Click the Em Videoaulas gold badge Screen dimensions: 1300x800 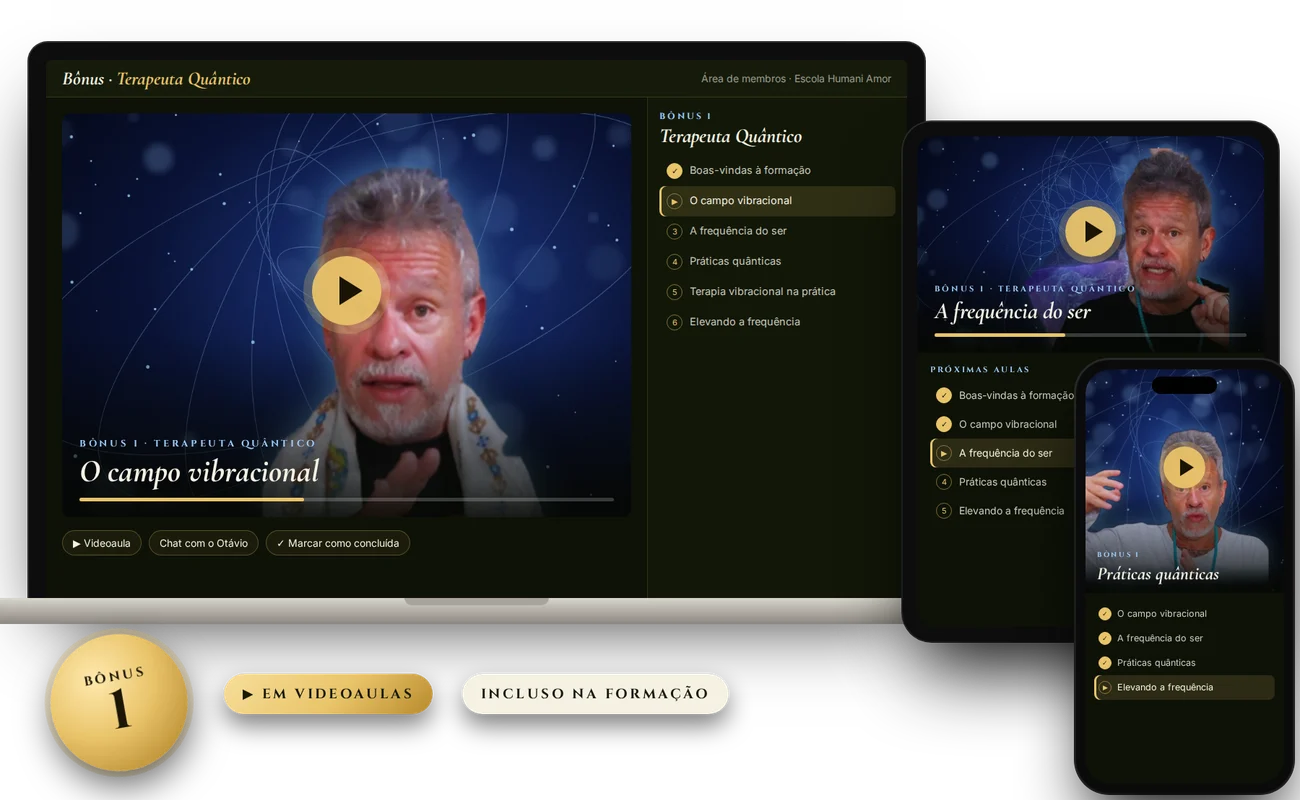coord(328,694)
